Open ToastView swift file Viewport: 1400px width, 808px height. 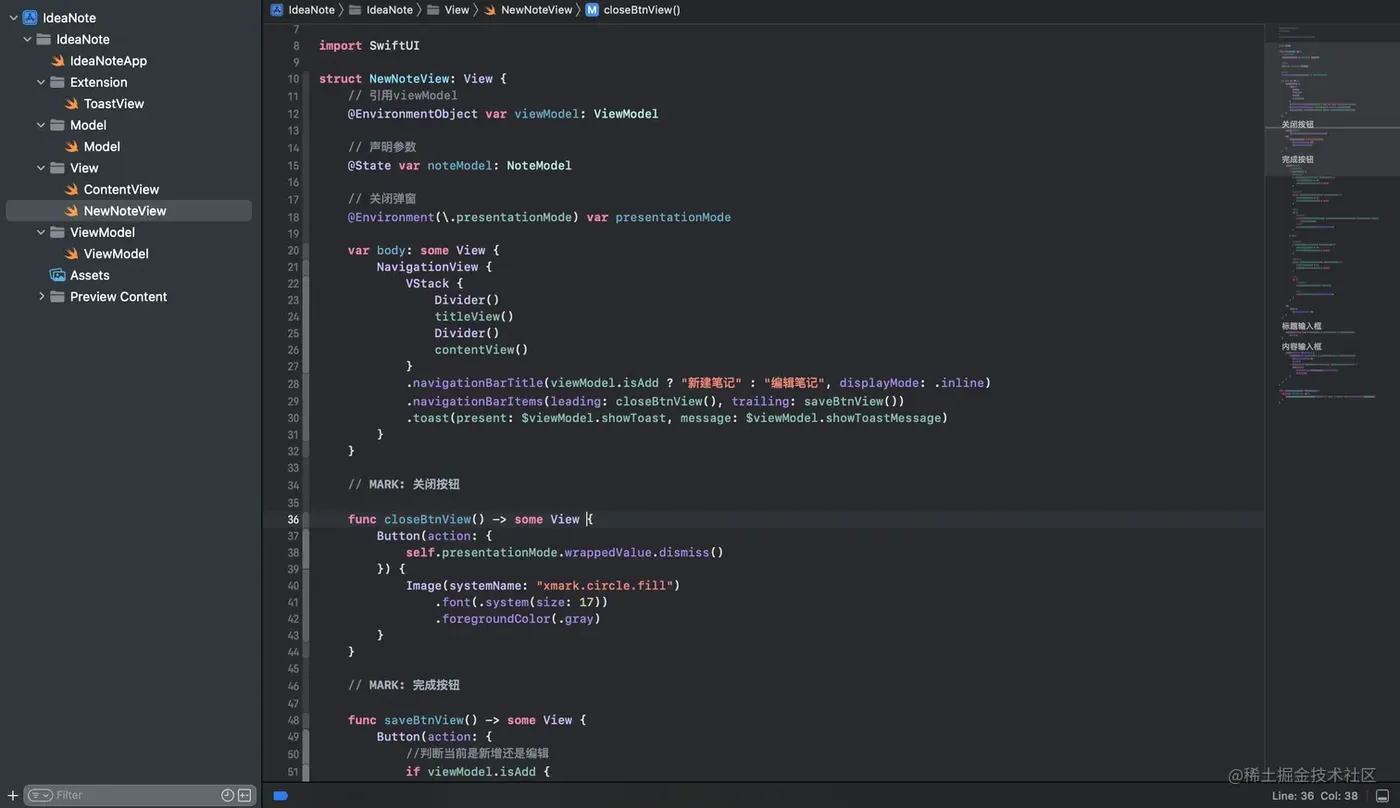pos(114,104)
